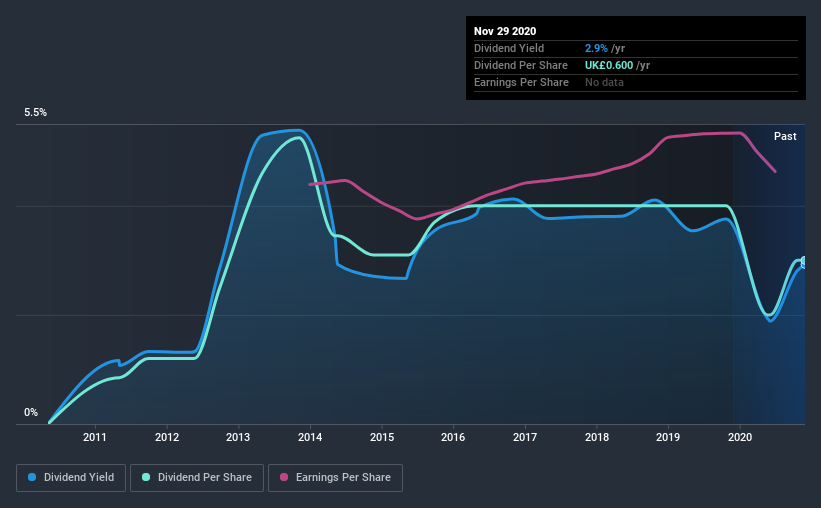The height and width of the screenshot is (508, 821).
Task: Click the UK£0.600 dividend per share value
Action: 609,65
